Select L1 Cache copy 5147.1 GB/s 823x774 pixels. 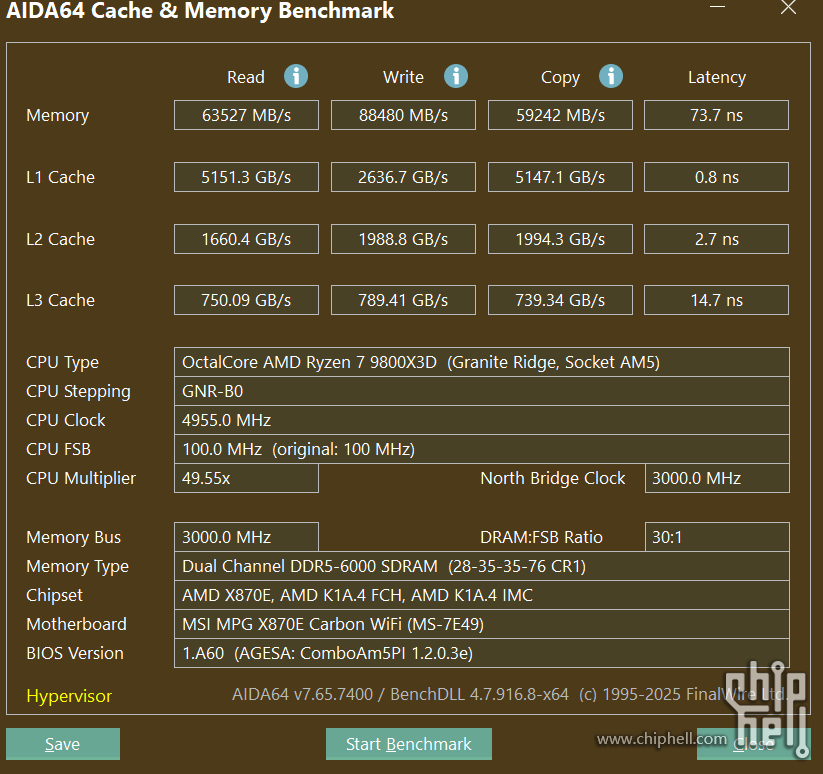pos(560,177)
